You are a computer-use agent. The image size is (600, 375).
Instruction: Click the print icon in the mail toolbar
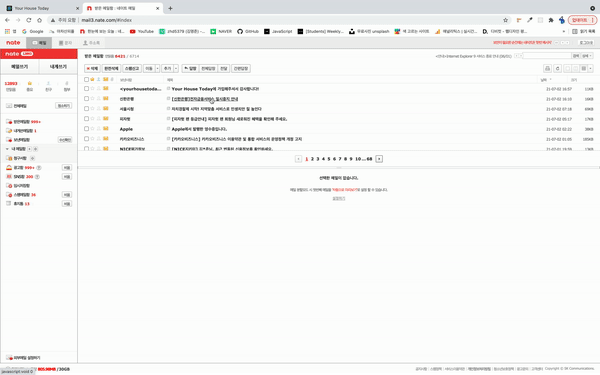click(547, 68)
